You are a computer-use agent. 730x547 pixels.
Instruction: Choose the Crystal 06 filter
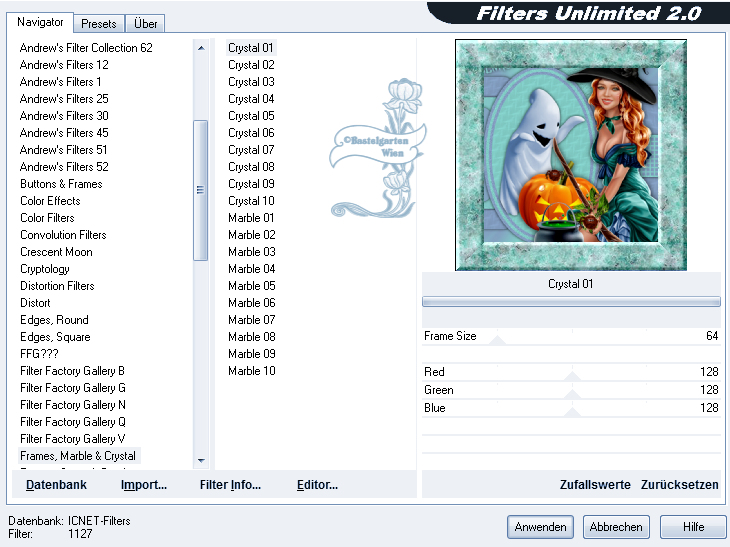251,133
